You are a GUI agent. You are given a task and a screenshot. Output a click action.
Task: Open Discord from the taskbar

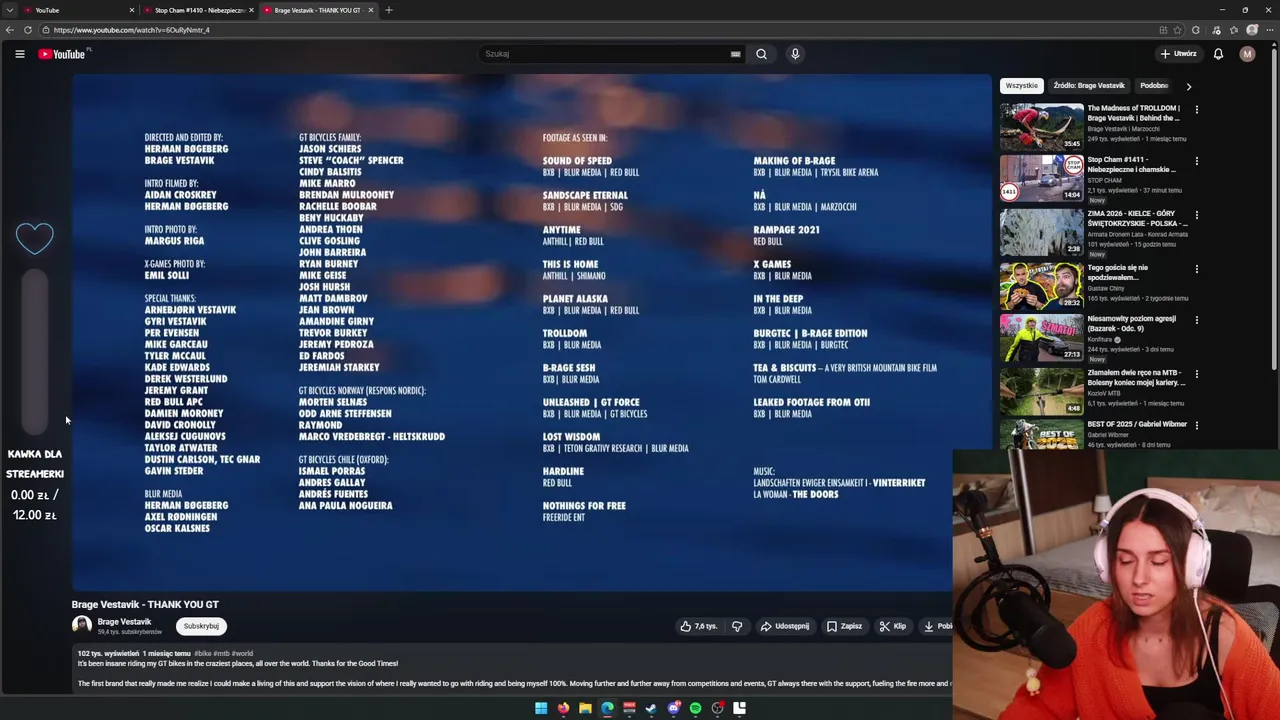(674, 708)
